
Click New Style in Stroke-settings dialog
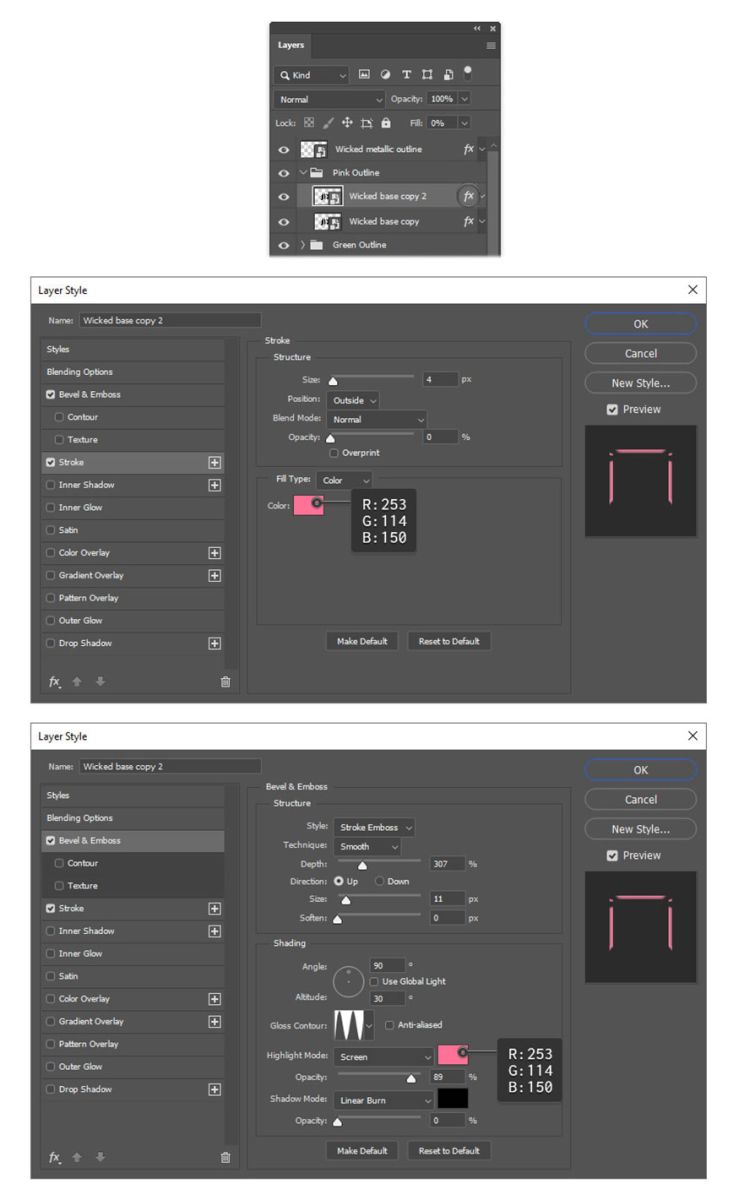[640, 383]
